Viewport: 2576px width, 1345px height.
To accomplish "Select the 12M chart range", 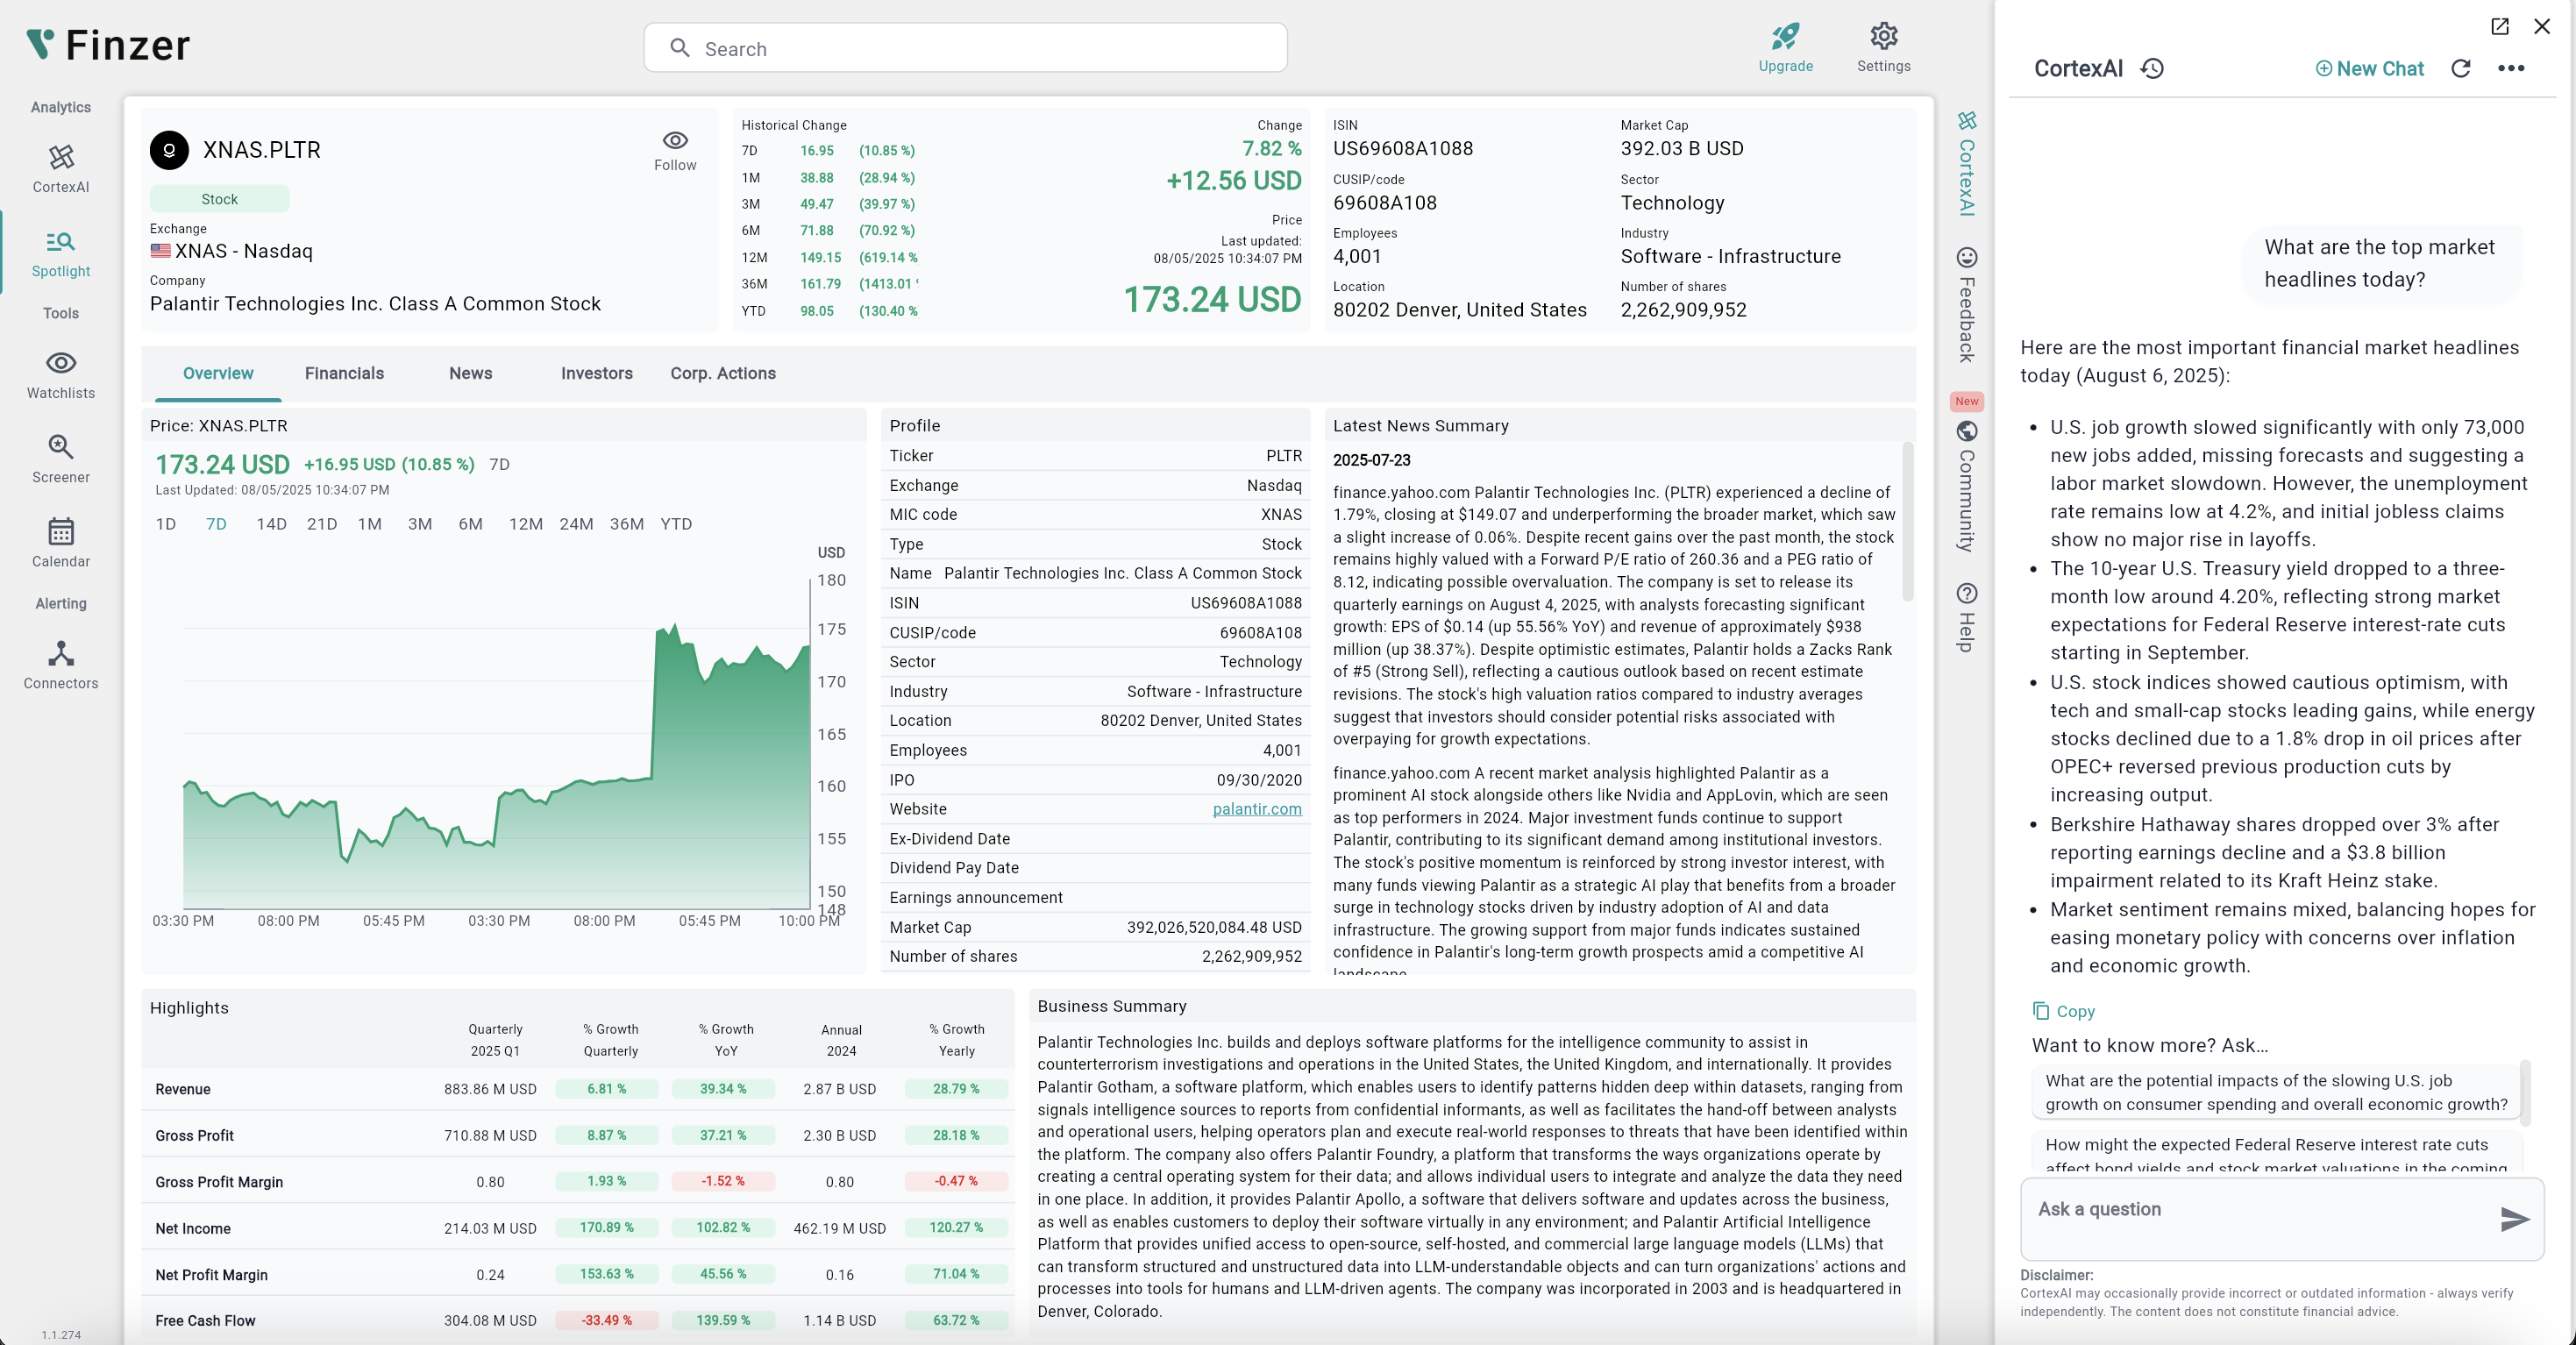I will tap(526, 524).
